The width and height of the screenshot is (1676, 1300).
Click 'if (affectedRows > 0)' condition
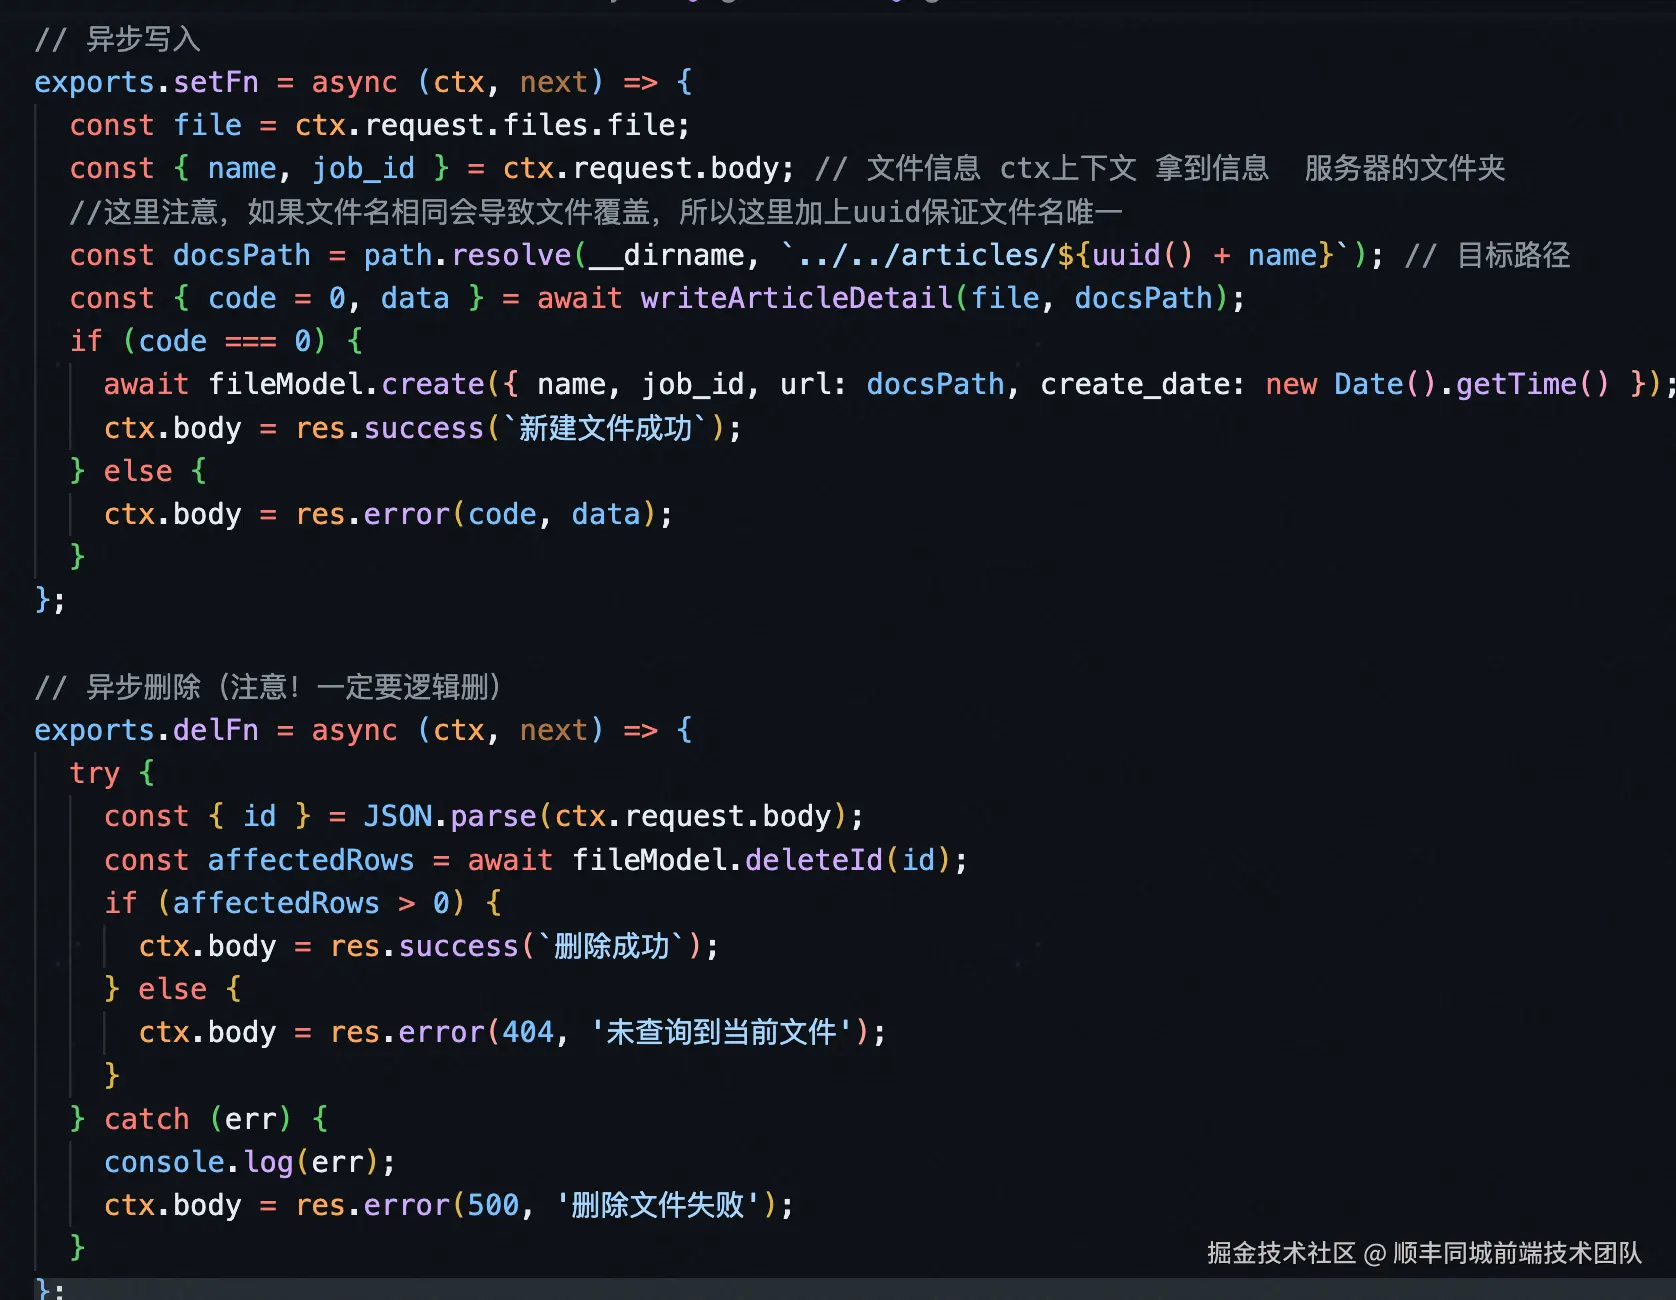285,903
